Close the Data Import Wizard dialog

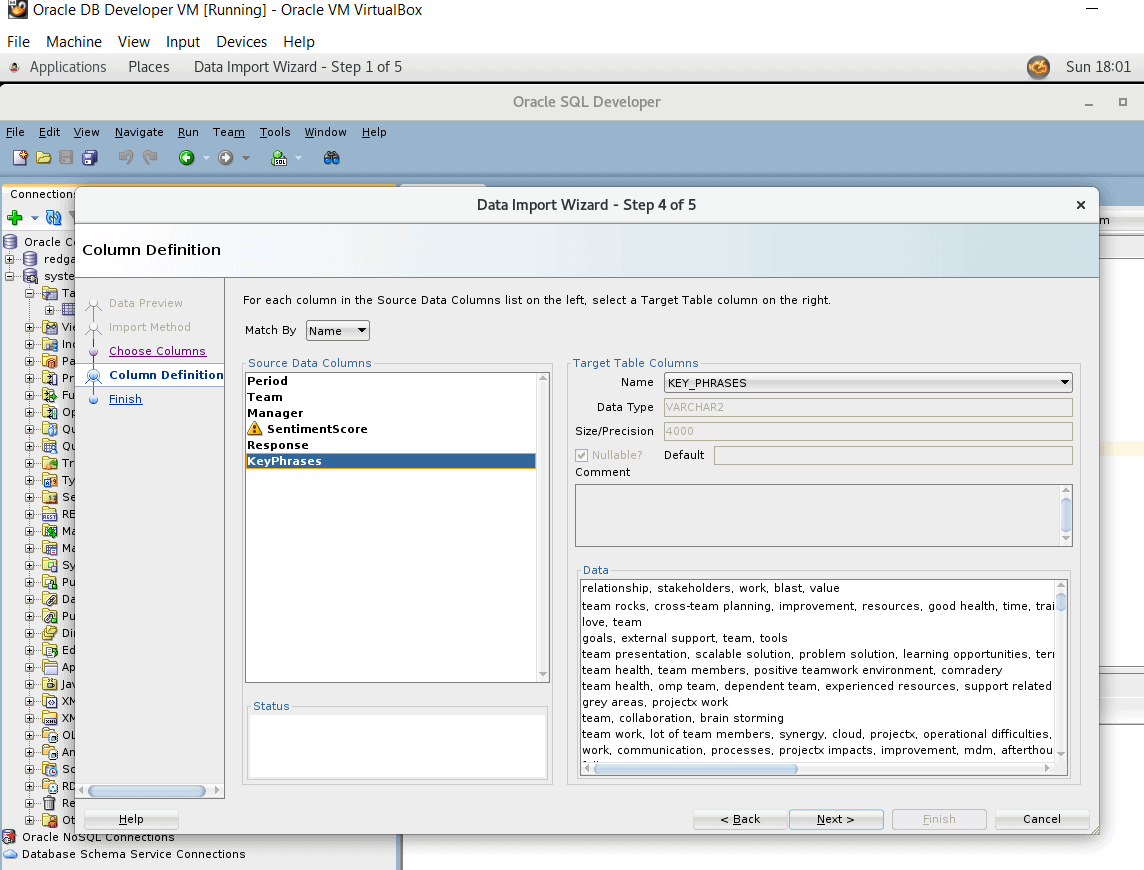(1081, 205)
